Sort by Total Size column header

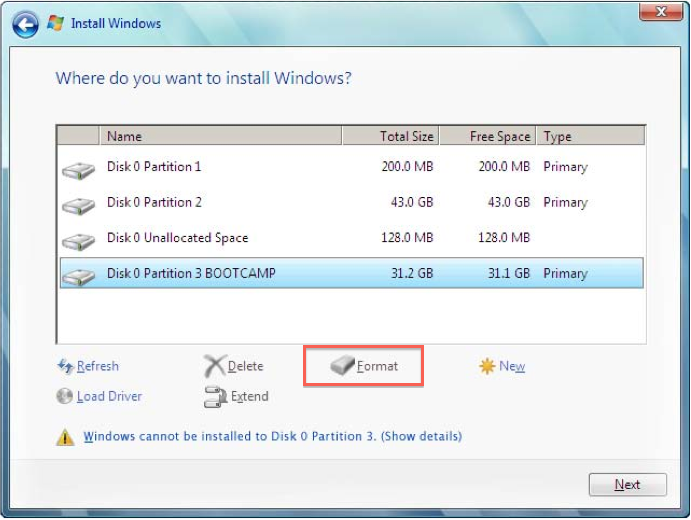pyautogui.click(x=390, y=136)
